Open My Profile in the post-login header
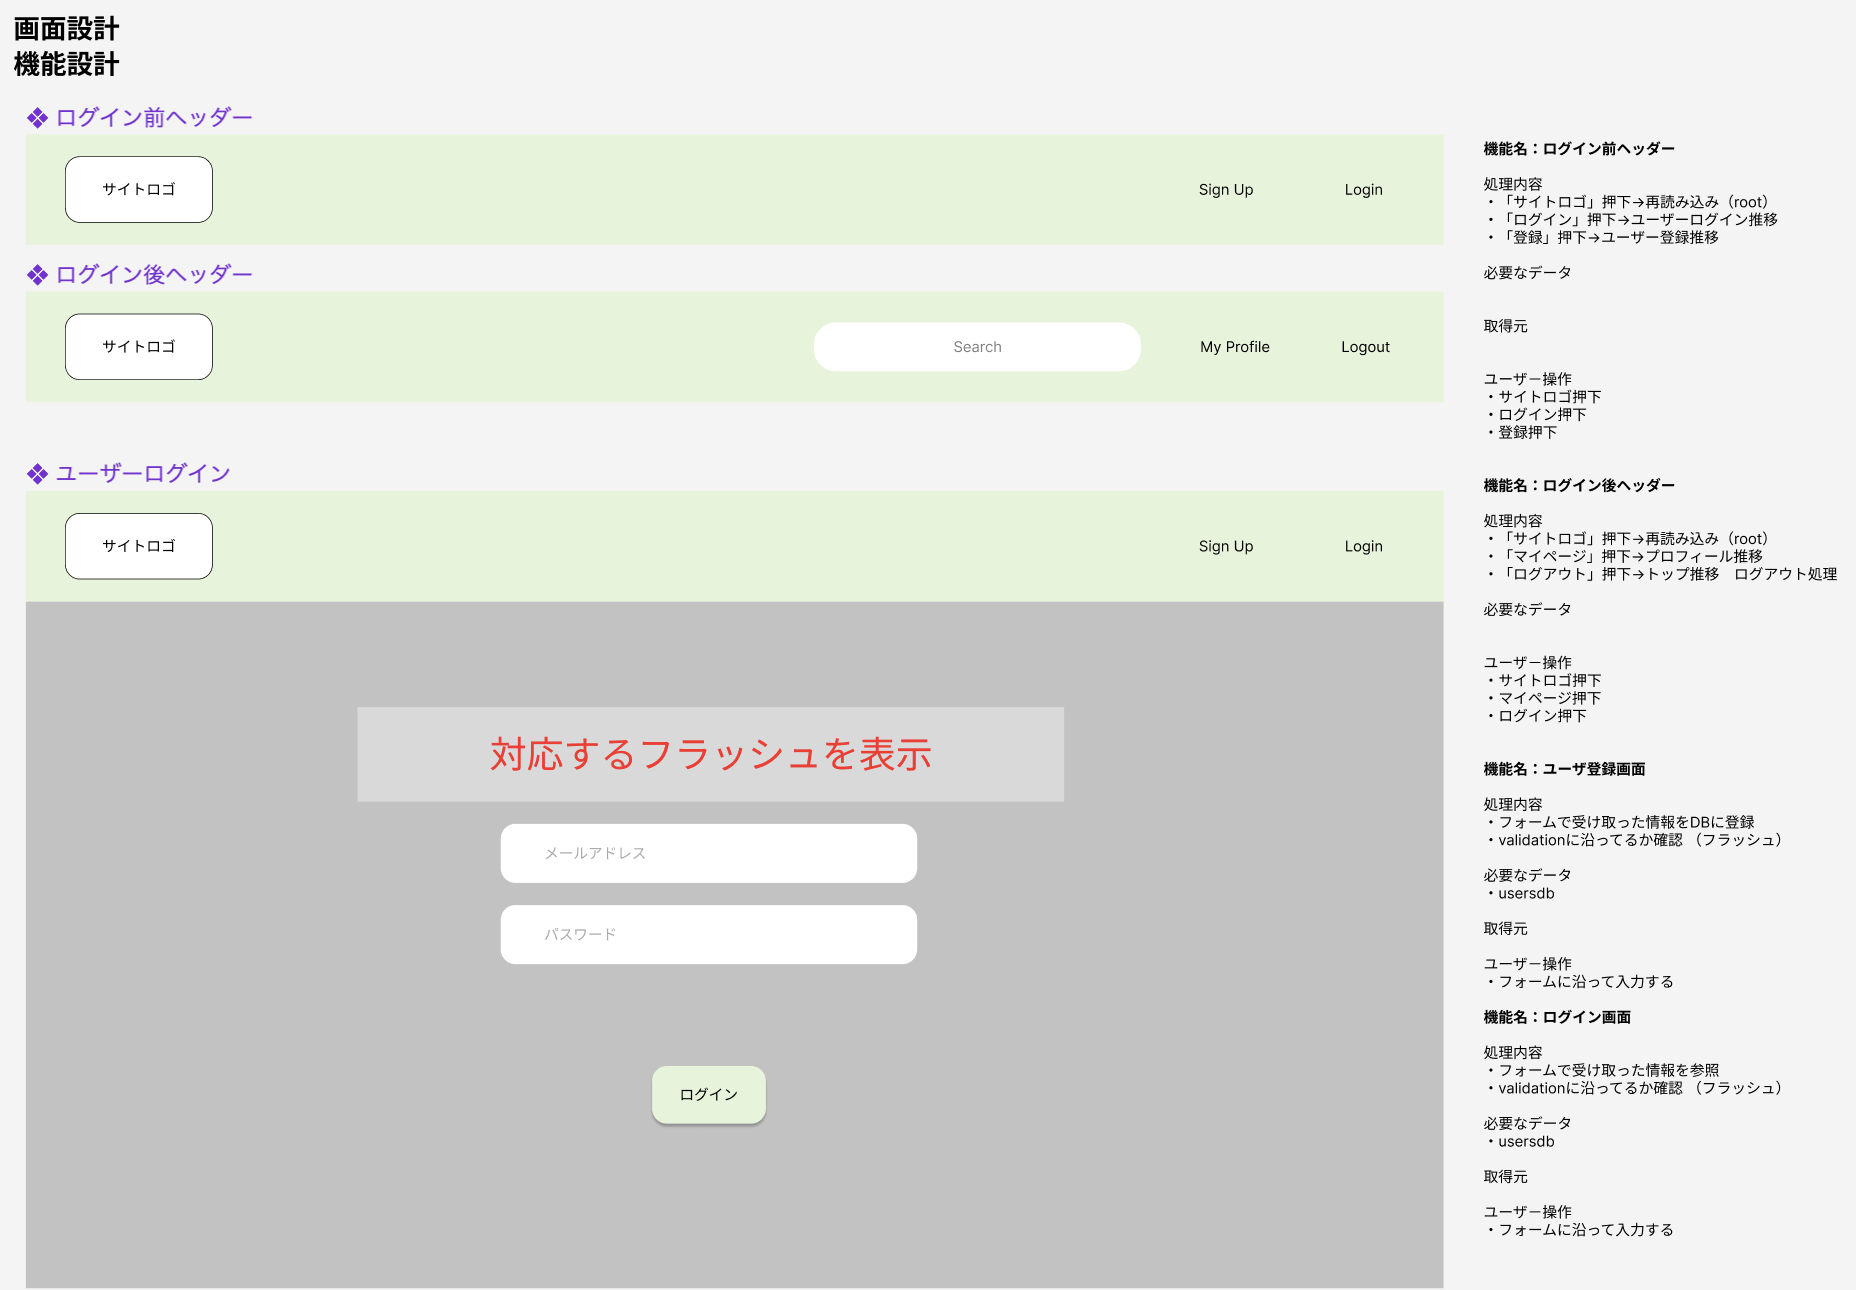This screenshot has height=1290, width=1856. pos(1235,346)
